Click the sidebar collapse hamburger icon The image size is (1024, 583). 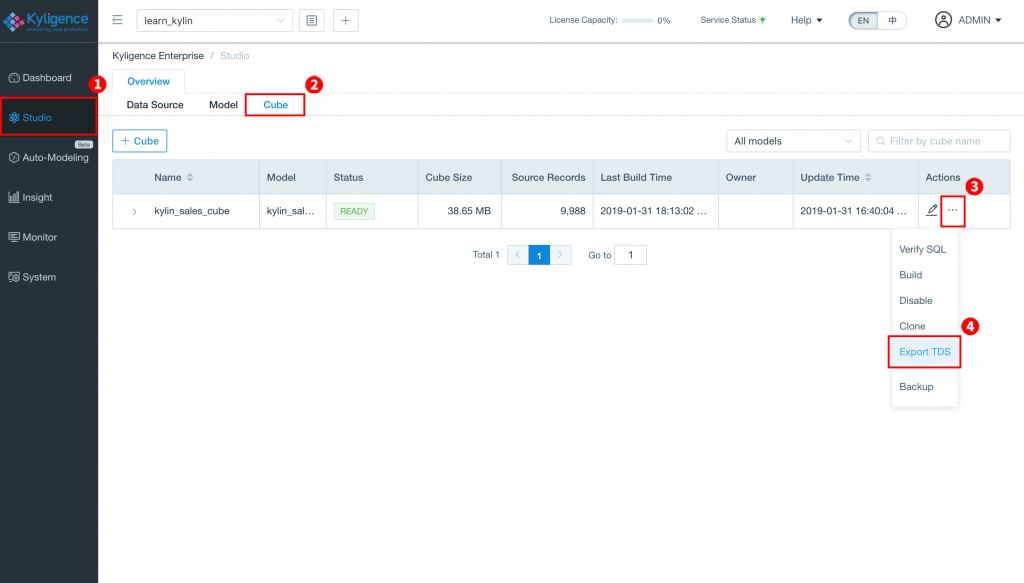[x=117, y=20]
